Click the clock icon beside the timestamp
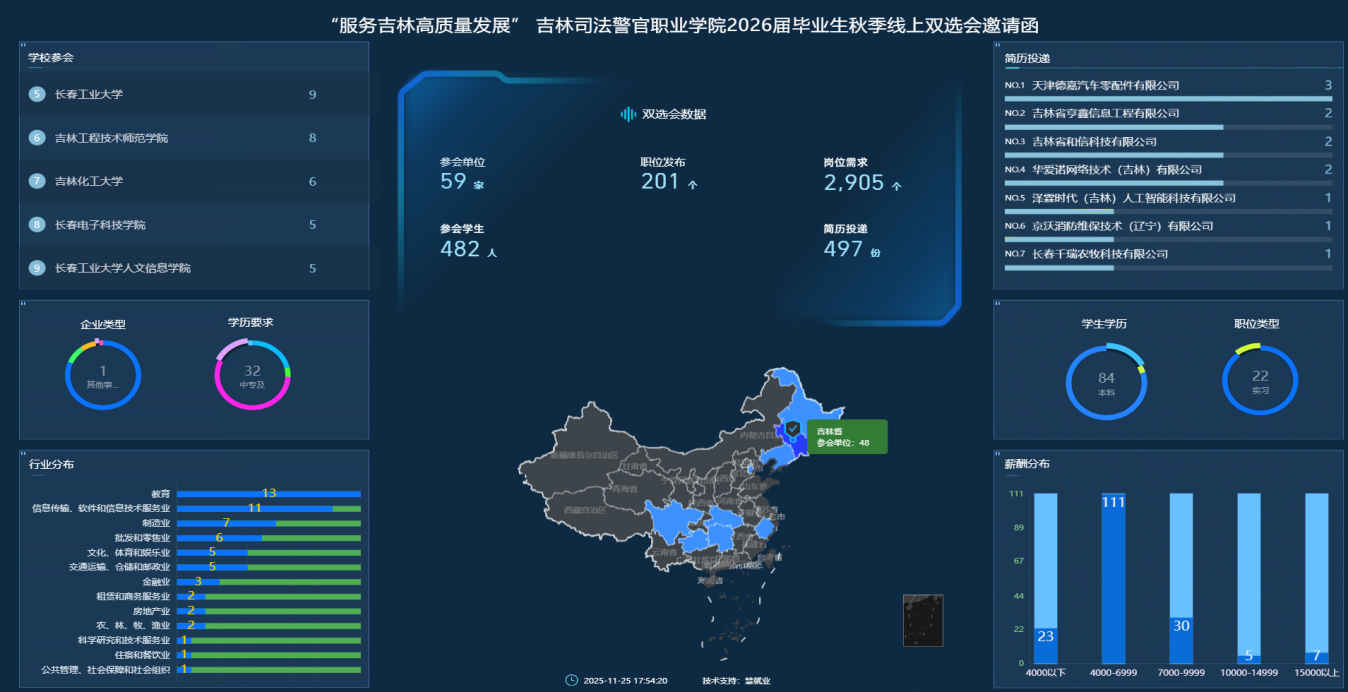Screen dimensions: 1348x692 coord(571,680)
